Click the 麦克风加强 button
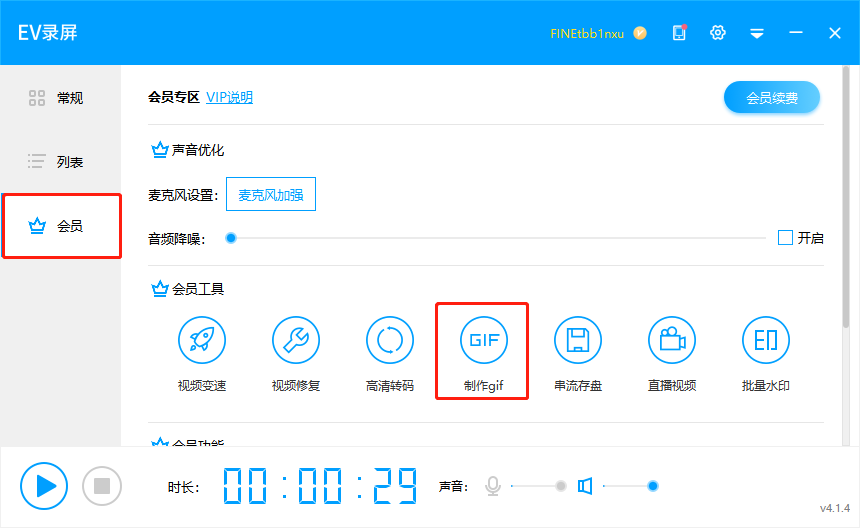 [271, 194]
